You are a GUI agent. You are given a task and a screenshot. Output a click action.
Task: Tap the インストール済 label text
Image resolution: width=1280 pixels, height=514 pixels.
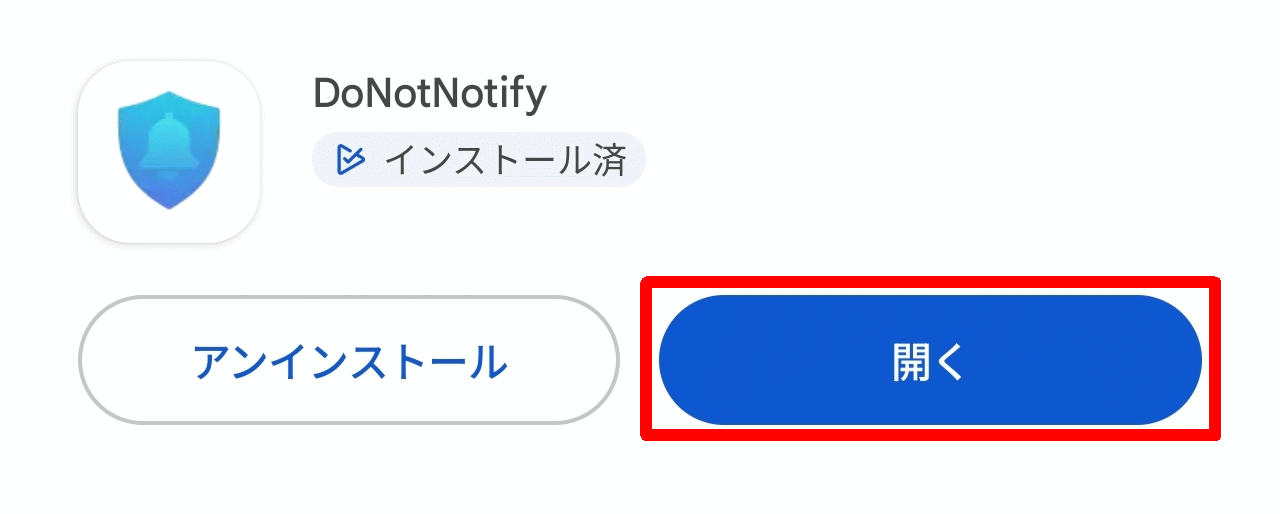click(505, 159)
